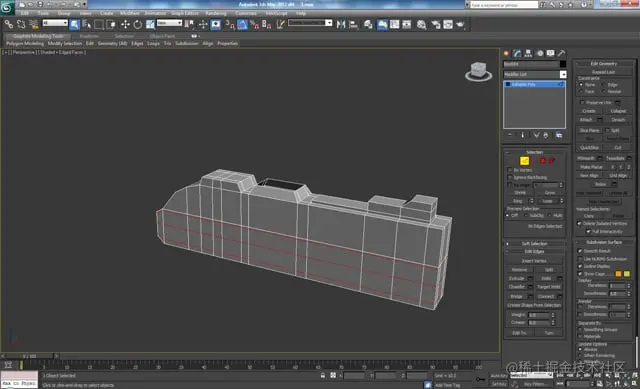The image size is (640, 389).
Task: Click Pin Stack icon under modifier stack
Action: coord(510,135)
